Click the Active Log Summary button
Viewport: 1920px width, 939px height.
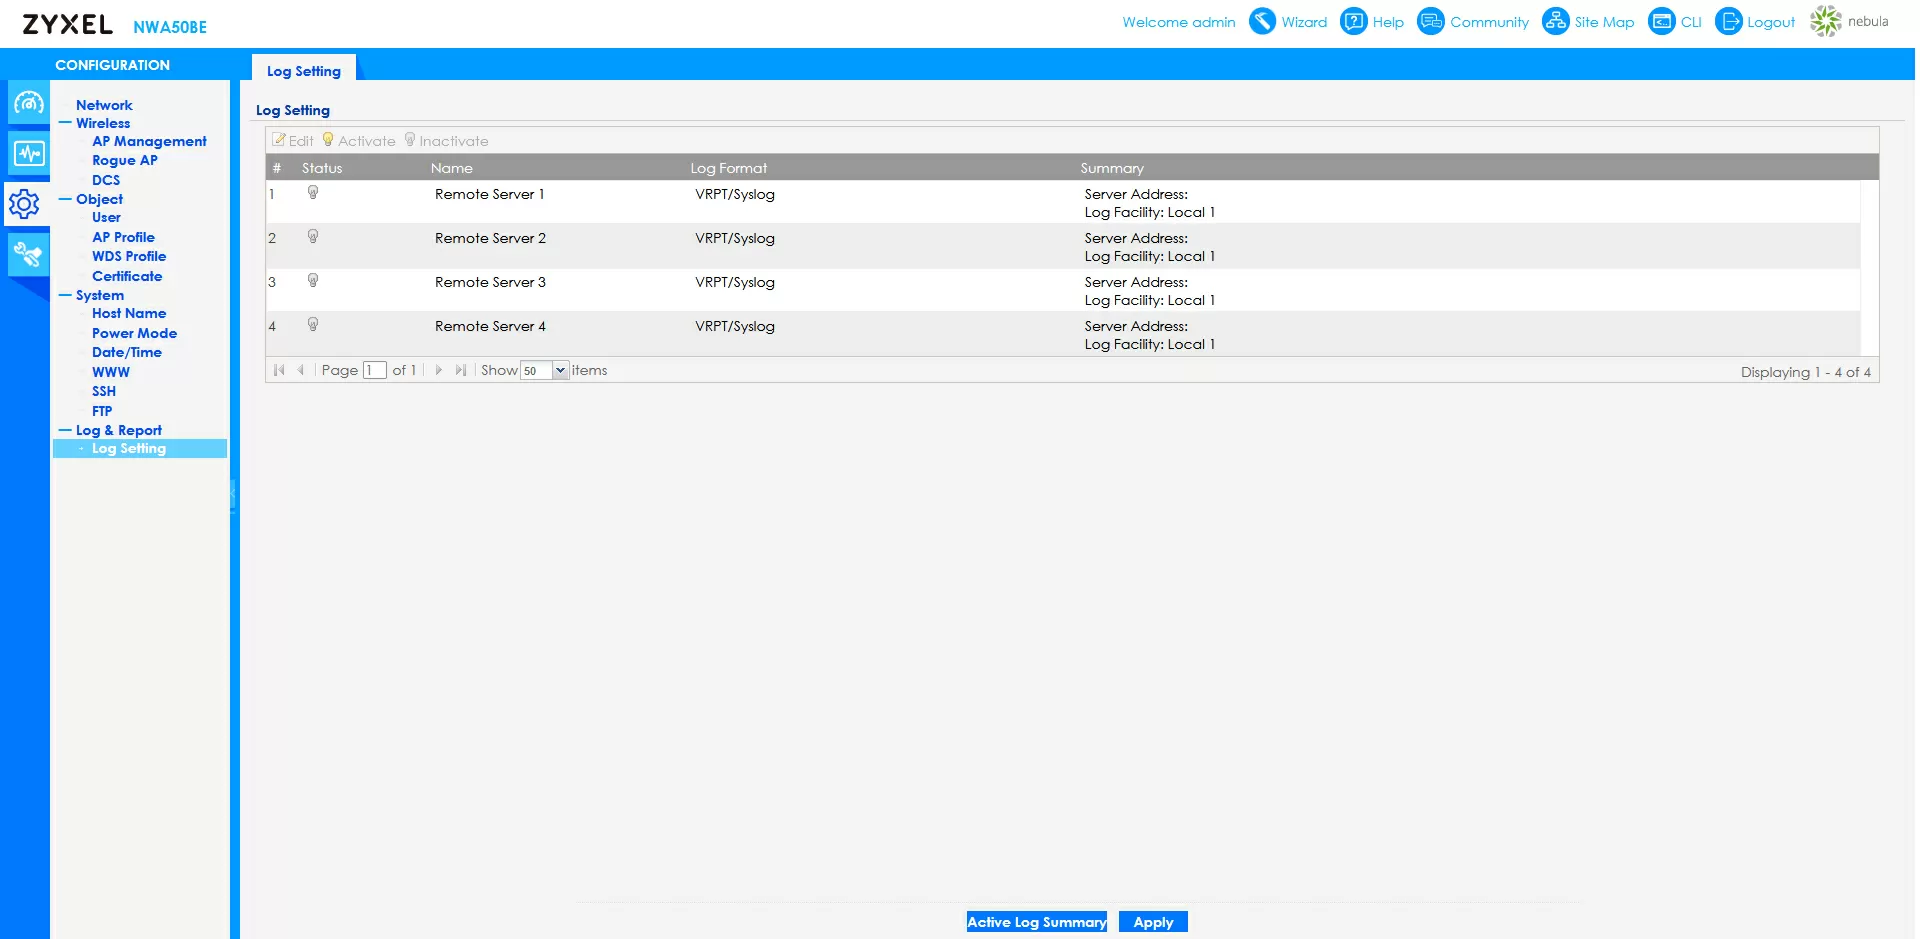(x=1036, y=922)
